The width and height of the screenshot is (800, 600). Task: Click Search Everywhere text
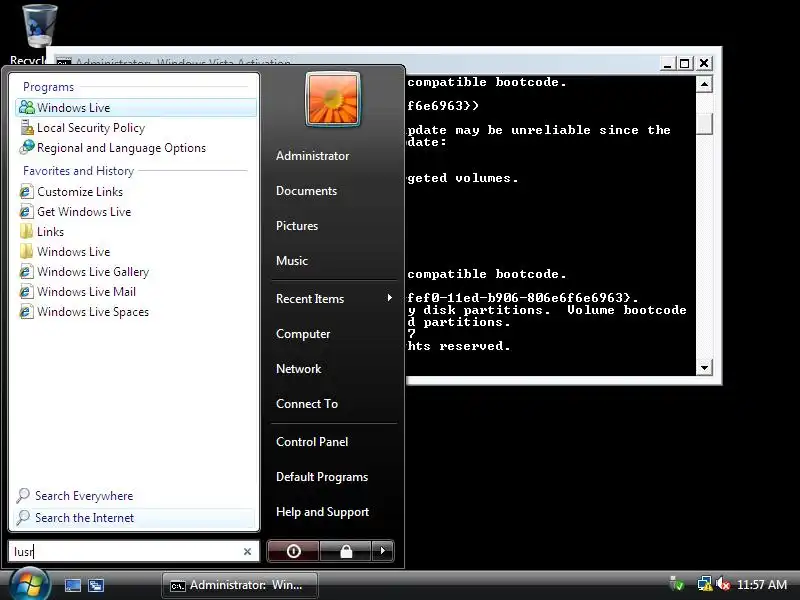[x=84, y=495]
